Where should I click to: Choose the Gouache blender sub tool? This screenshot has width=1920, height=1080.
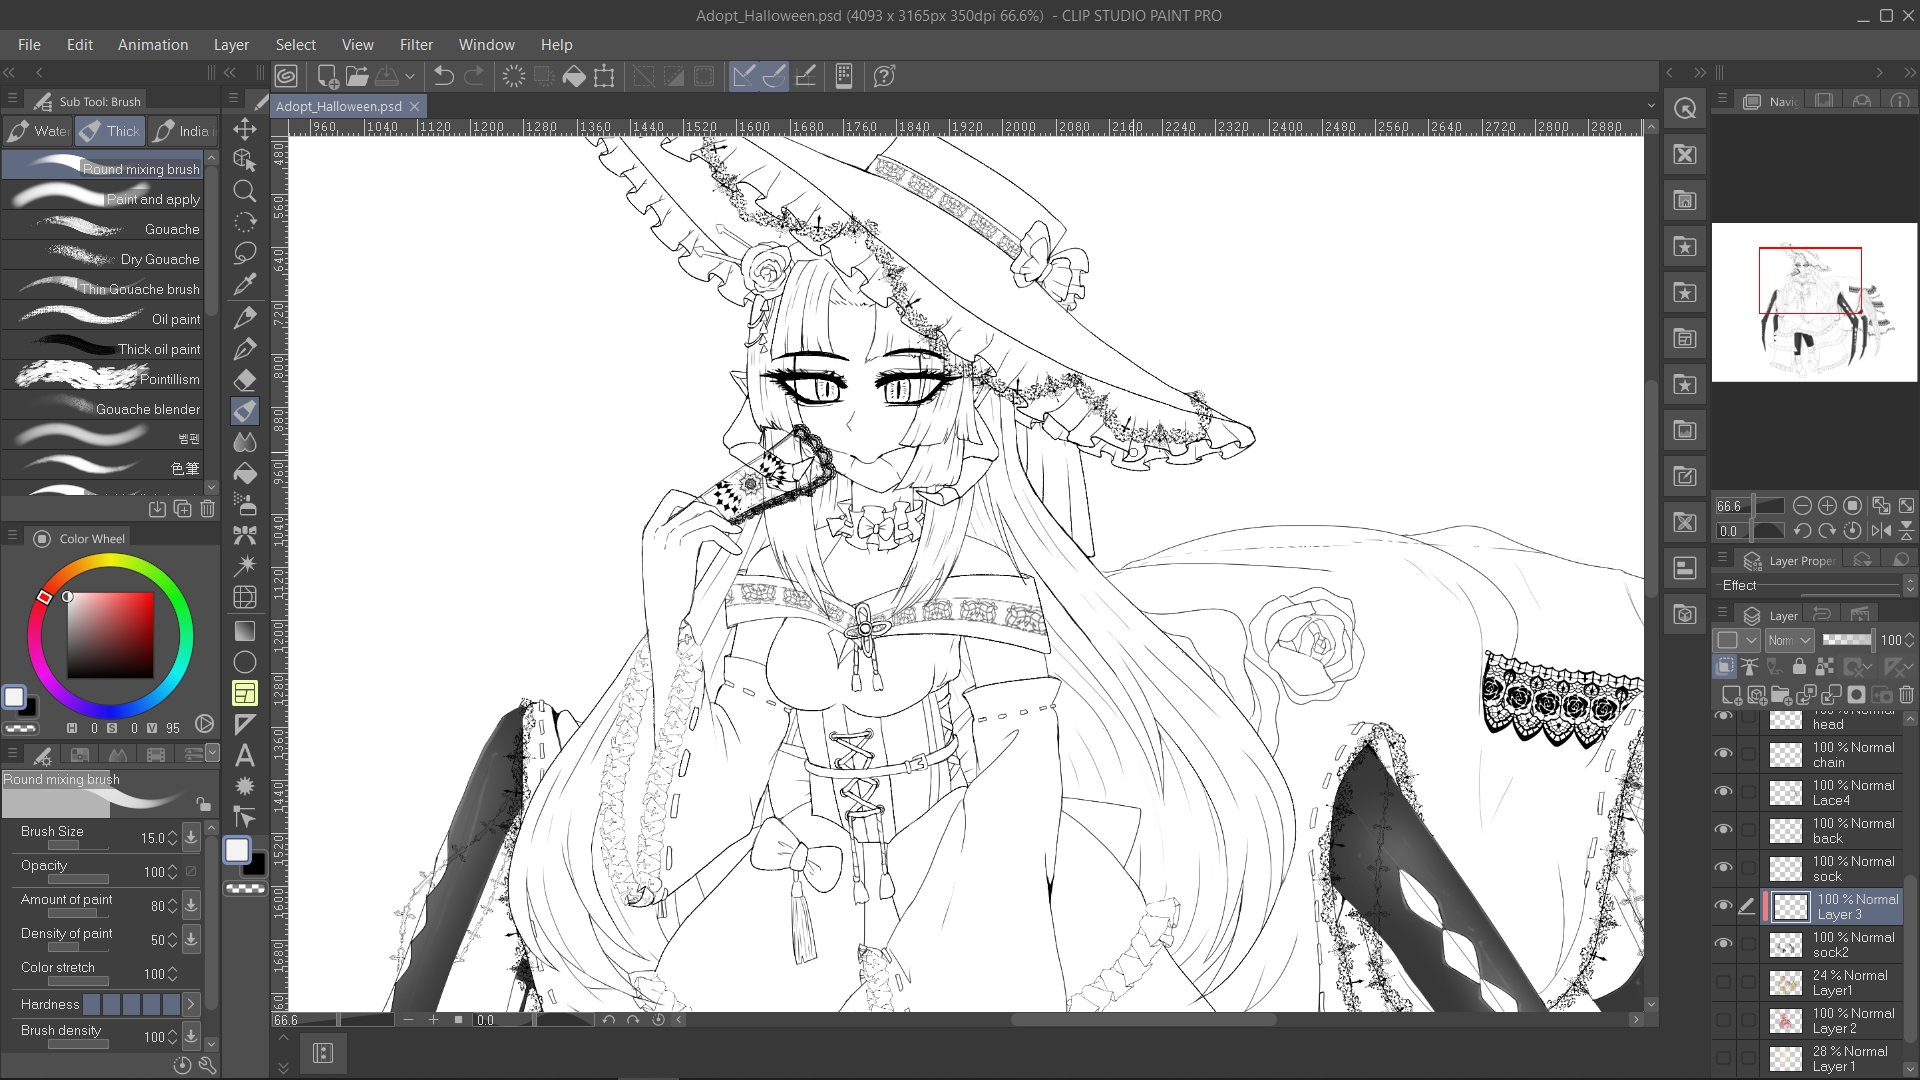tap(103, 409)
